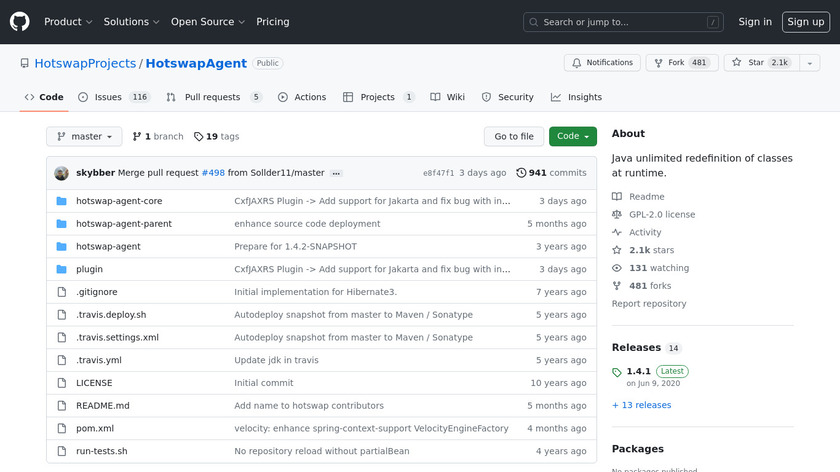Open the 19 tags link

[x=216, y=137]
